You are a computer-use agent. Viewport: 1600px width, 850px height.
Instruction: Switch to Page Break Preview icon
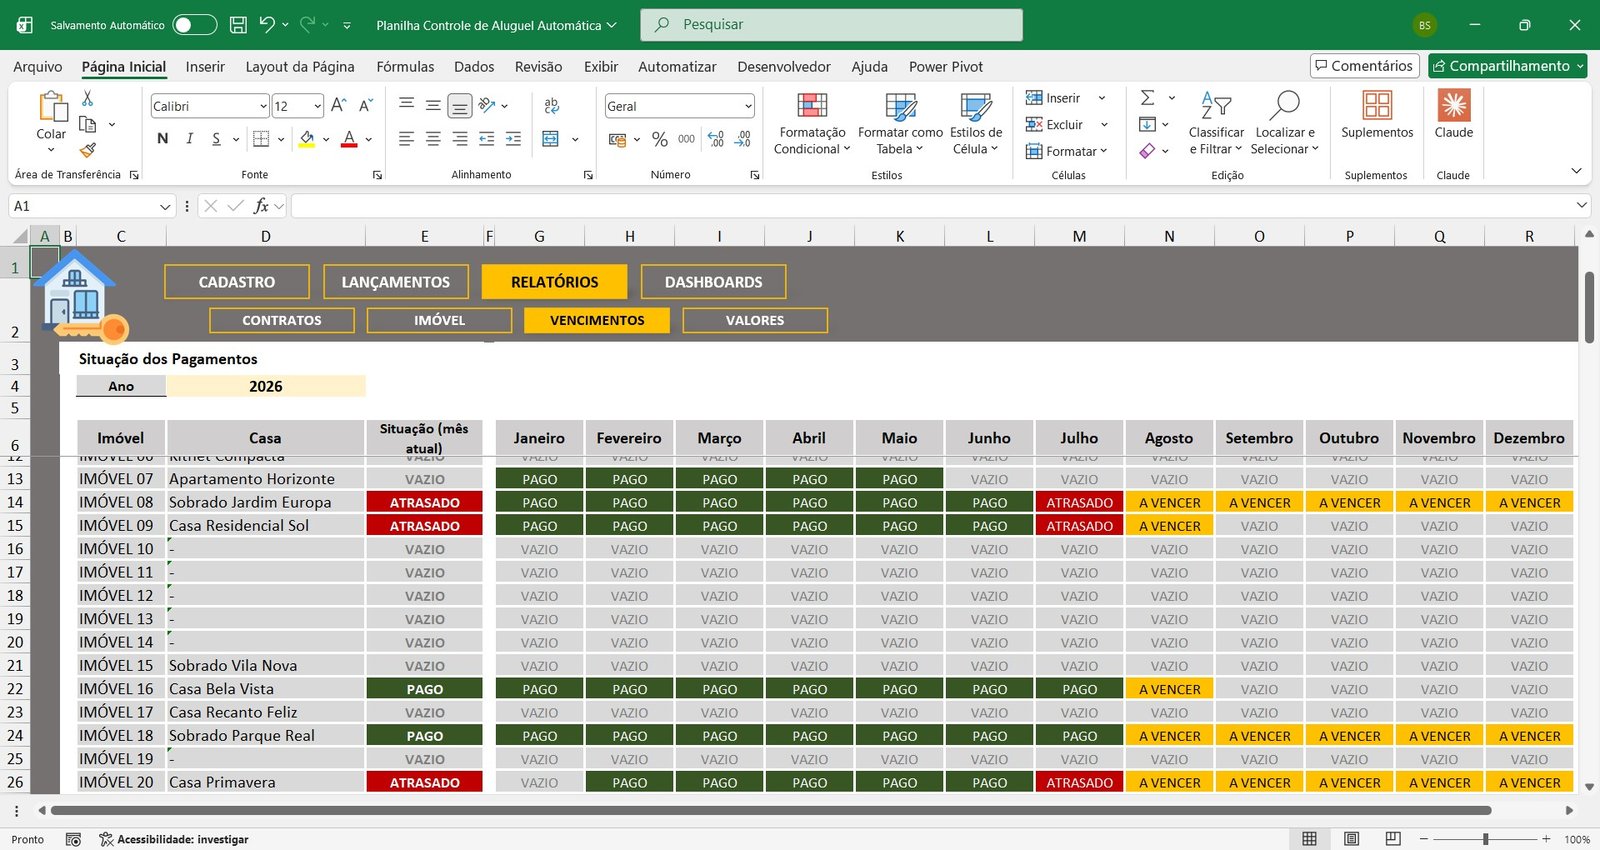click(x=1393, y=839)
